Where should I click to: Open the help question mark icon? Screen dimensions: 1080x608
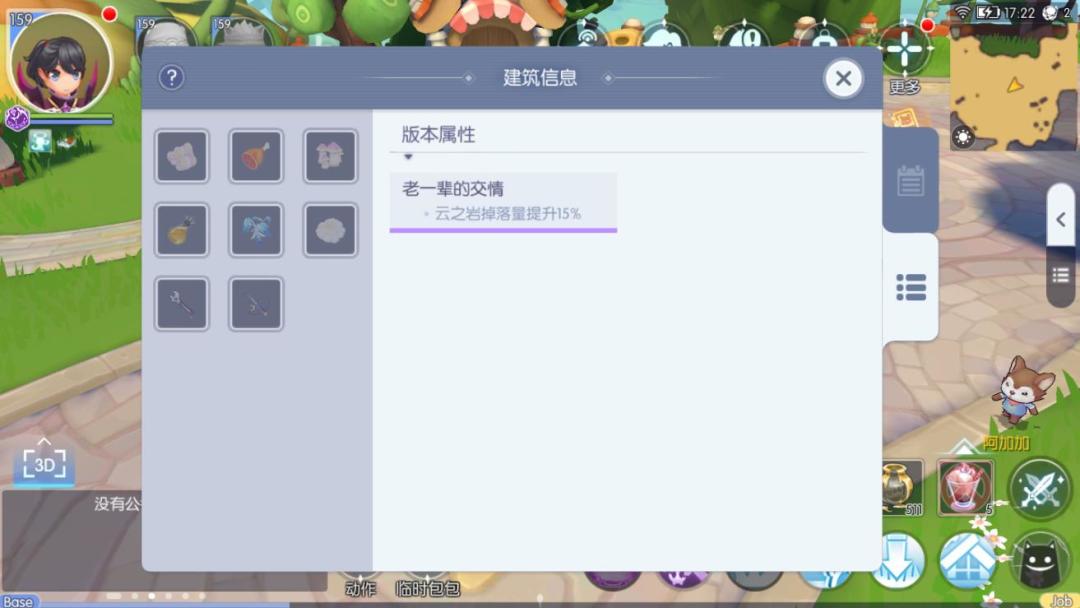tap(172, 78)
